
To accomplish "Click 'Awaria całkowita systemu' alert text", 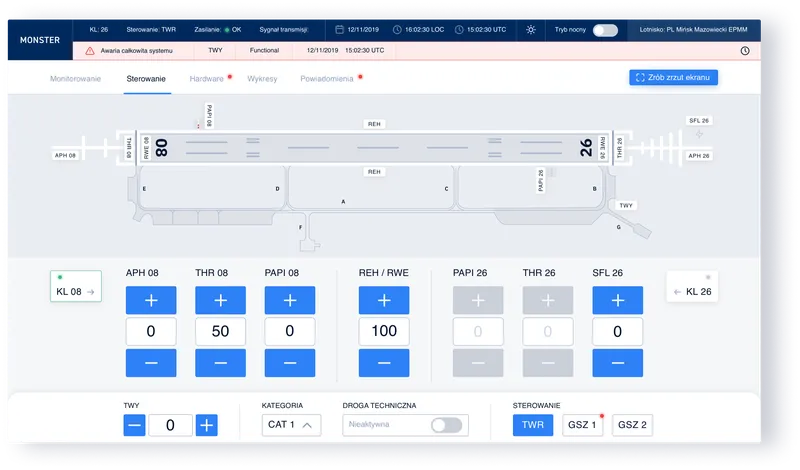I will (136, 51).
